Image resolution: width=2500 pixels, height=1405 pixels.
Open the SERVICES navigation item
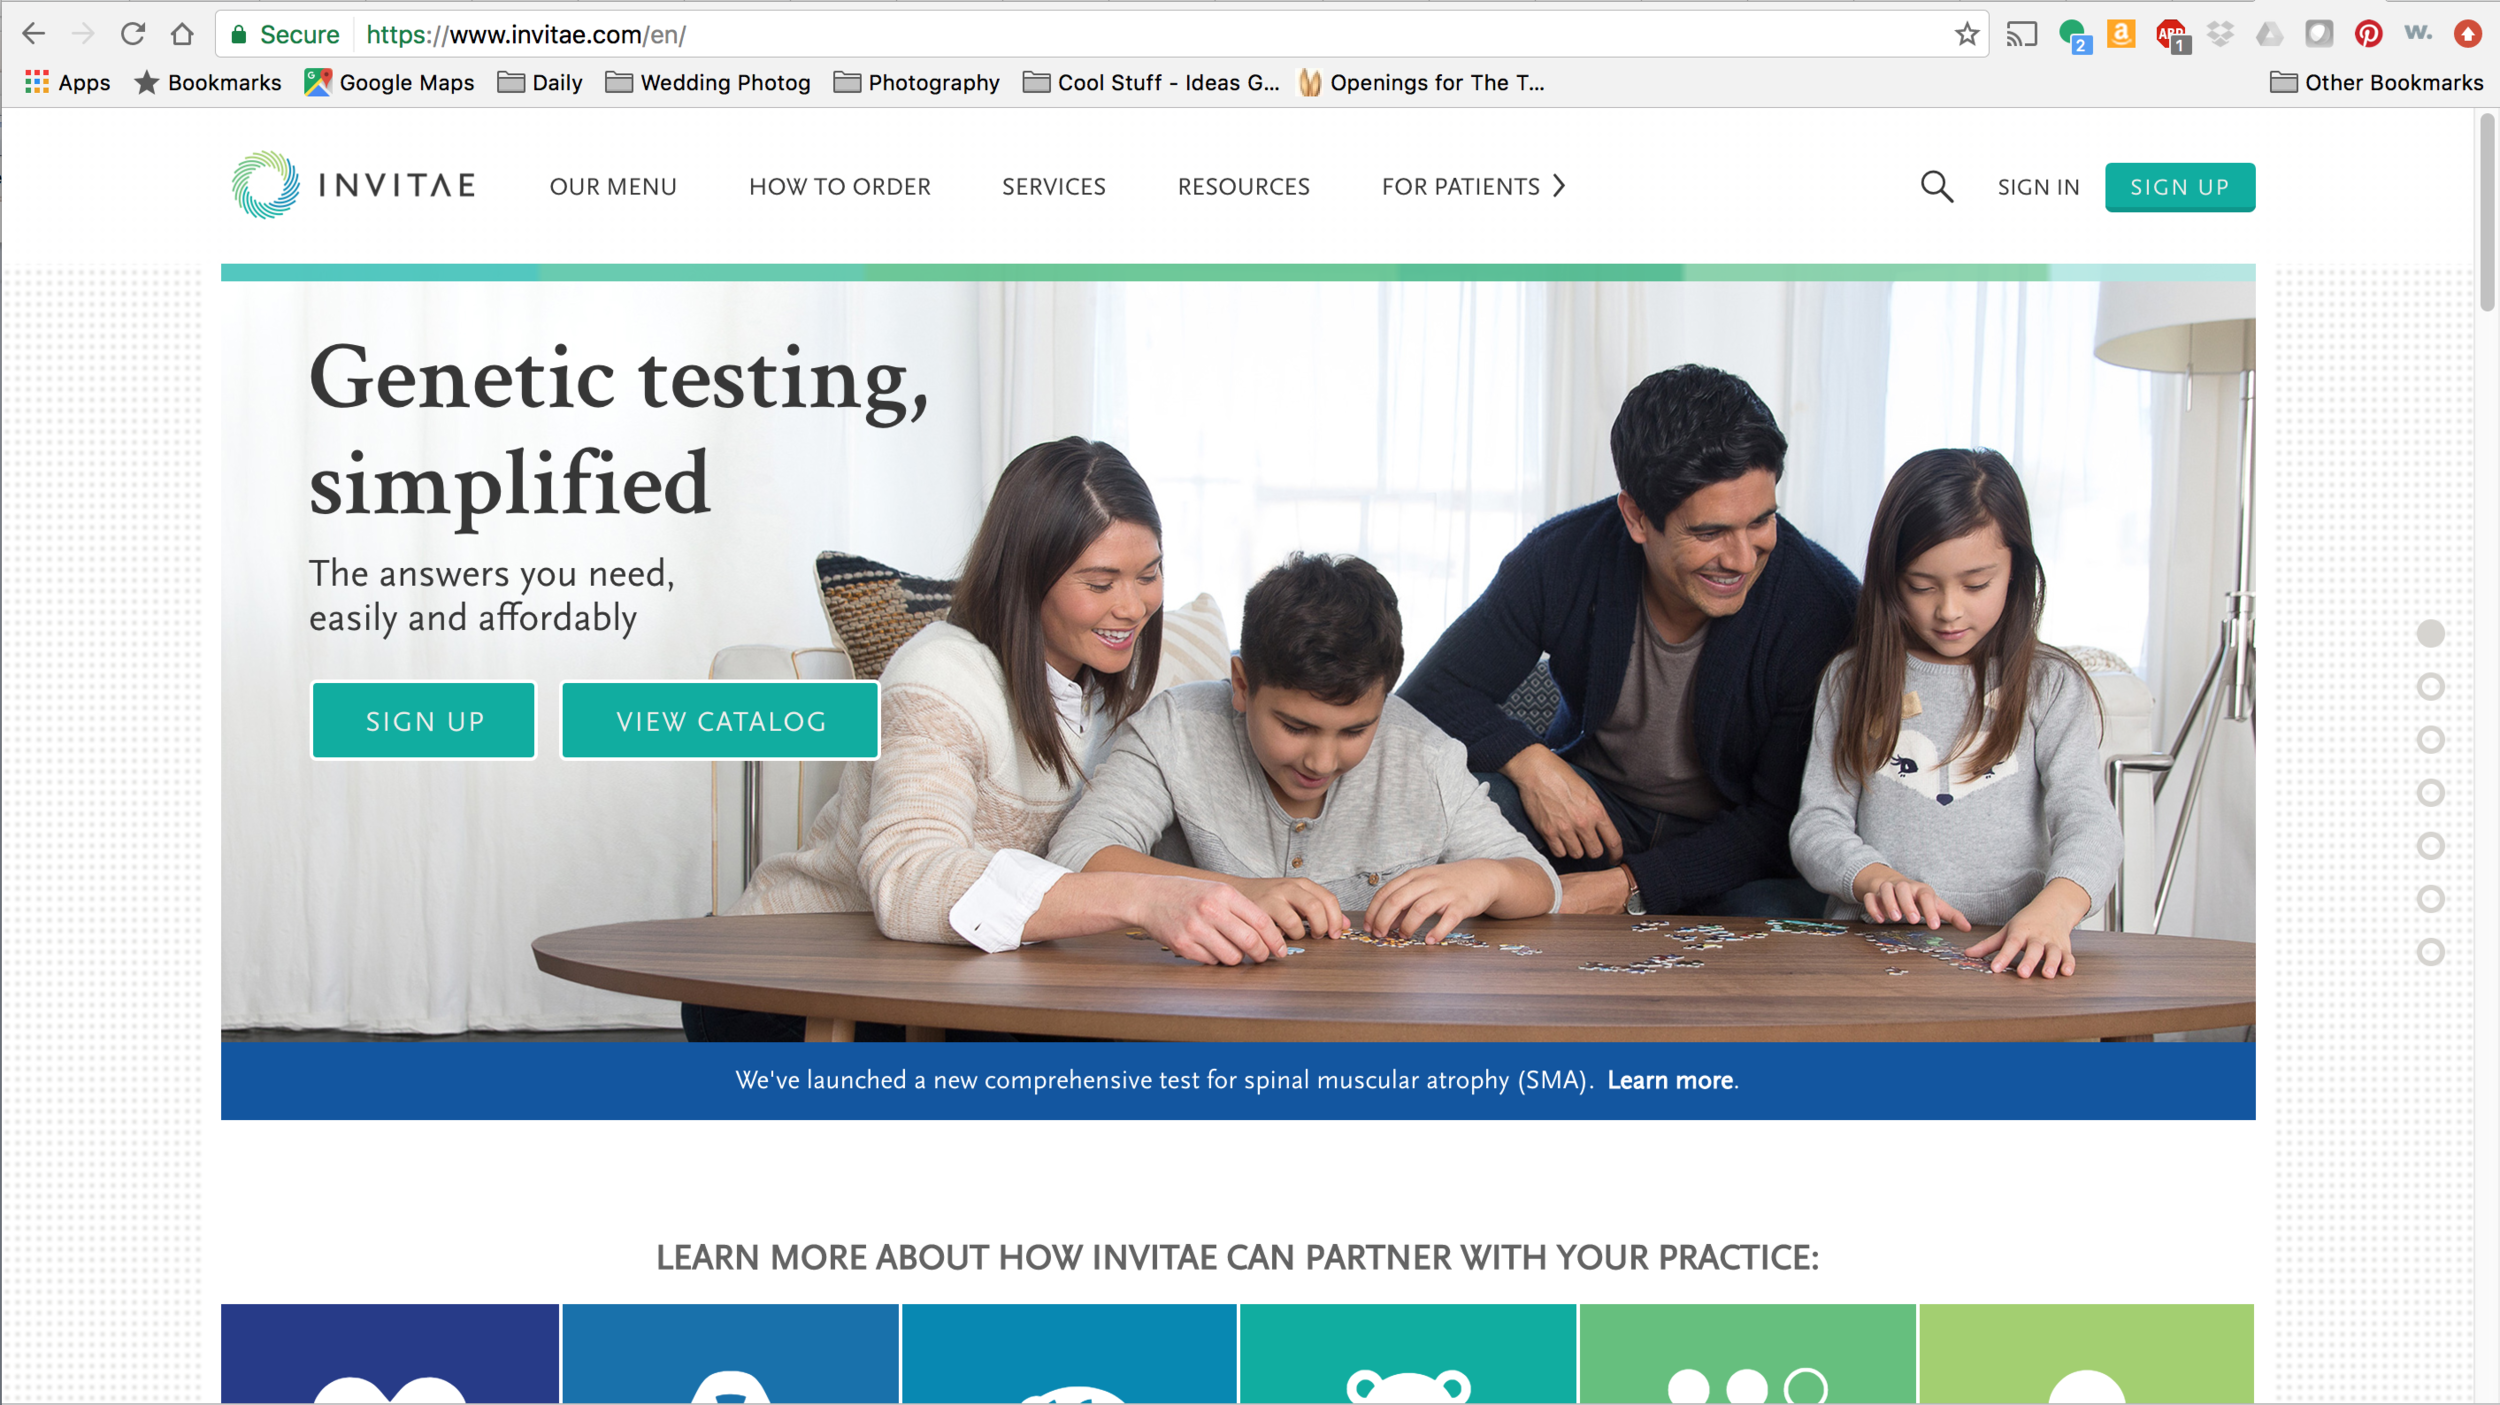pos(1054,187)
